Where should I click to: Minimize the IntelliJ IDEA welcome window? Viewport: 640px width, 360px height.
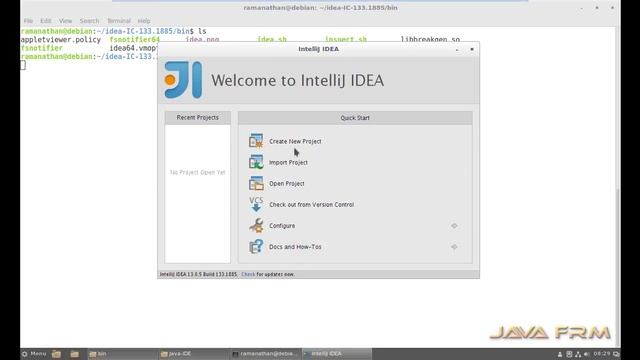[x=457, y=49]
